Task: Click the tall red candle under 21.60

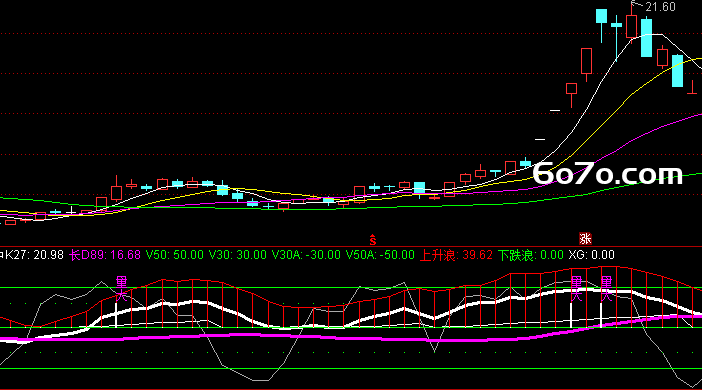Action: [x=631, y=26]
